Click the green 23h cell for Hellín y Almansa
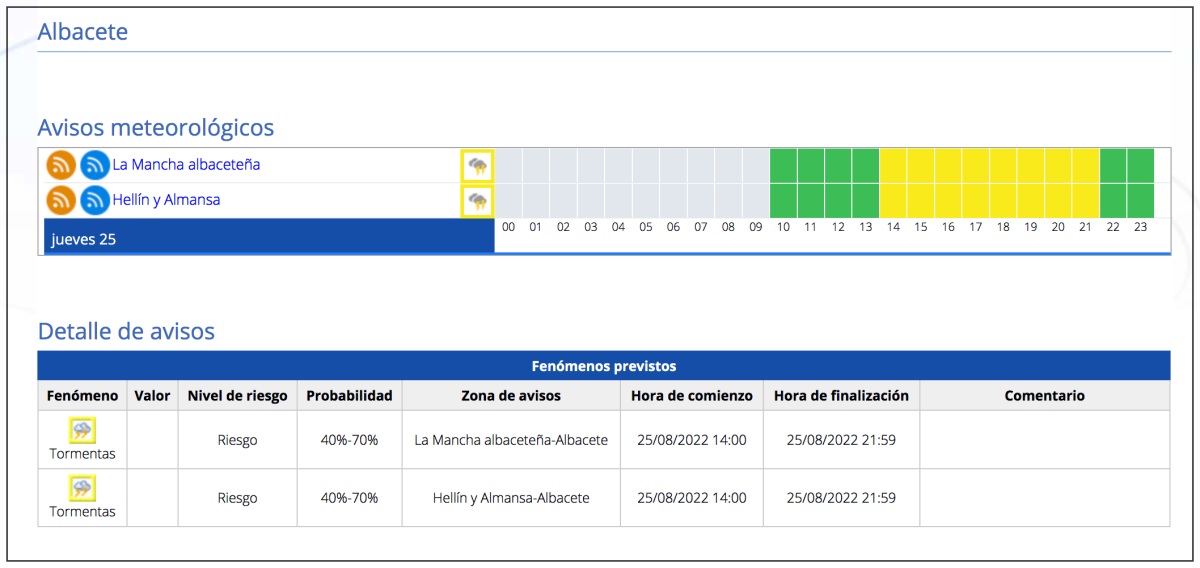The width and height of the screenshot is (1200, 568). click(x=1140, y=201)
